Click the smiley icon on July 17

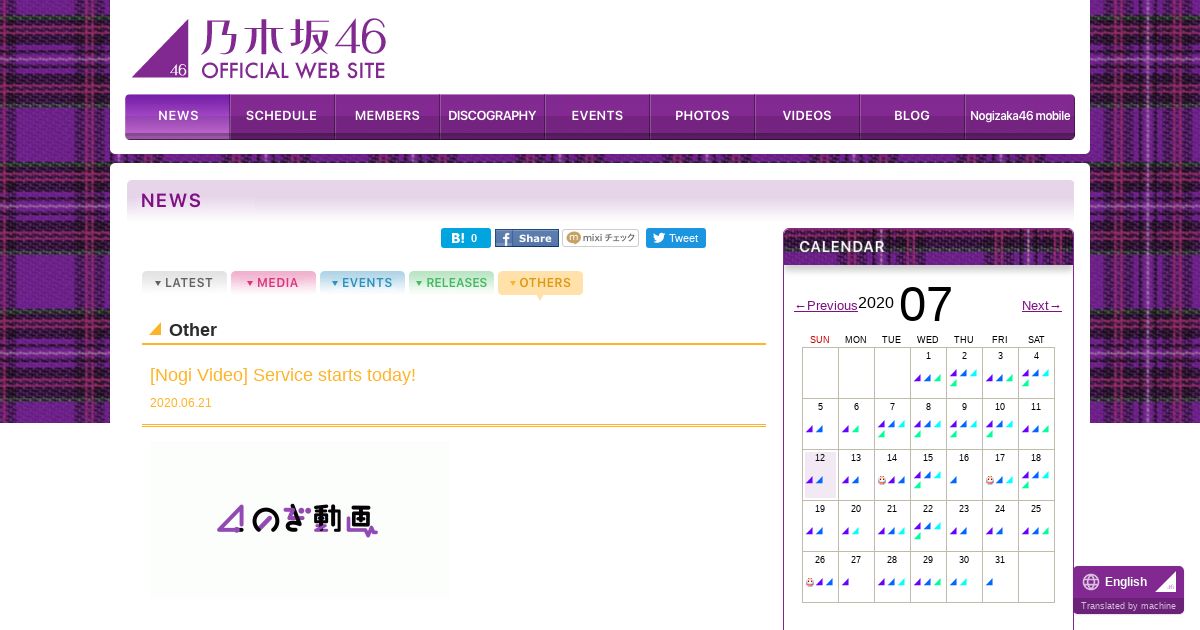point(990,480)
